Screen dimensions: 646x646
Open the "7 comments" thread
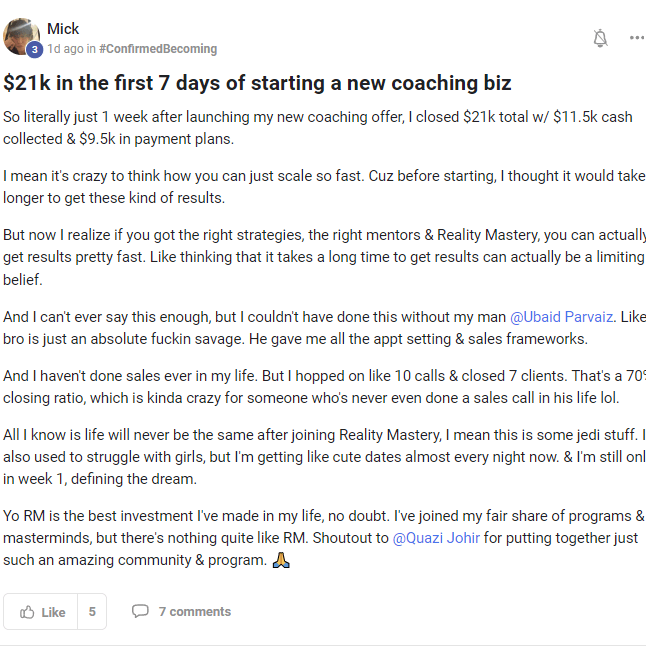(x=194, y=611)
